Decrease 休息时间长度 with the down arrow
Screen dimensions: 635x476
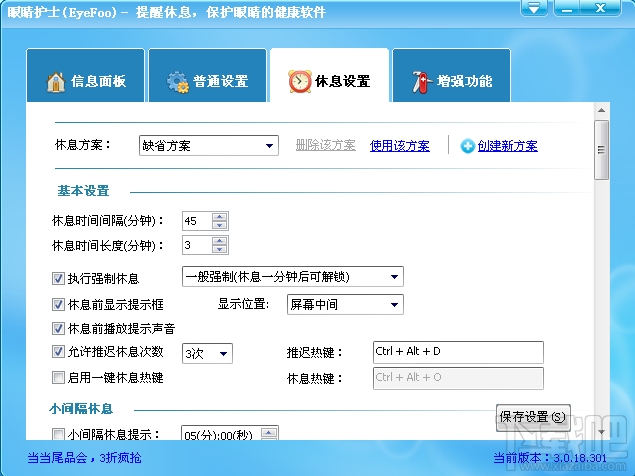(x=219, y=249)
